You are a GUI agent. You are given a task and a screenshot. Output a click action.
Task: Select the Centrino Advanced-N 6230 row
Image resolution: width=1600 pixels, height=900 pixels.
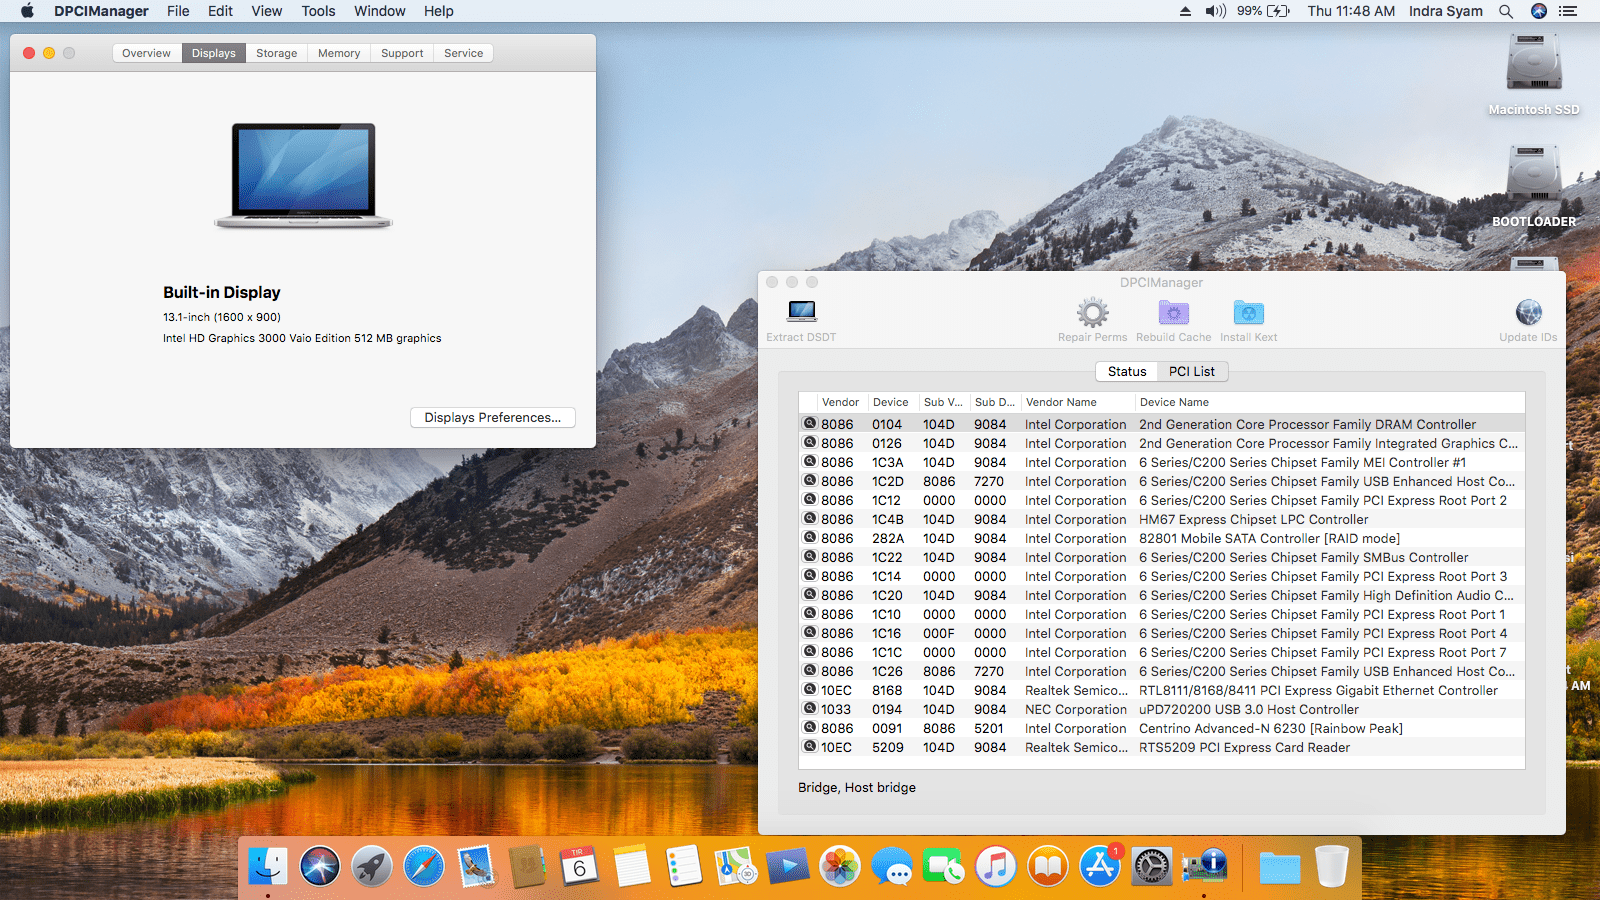coord(1270,728)
